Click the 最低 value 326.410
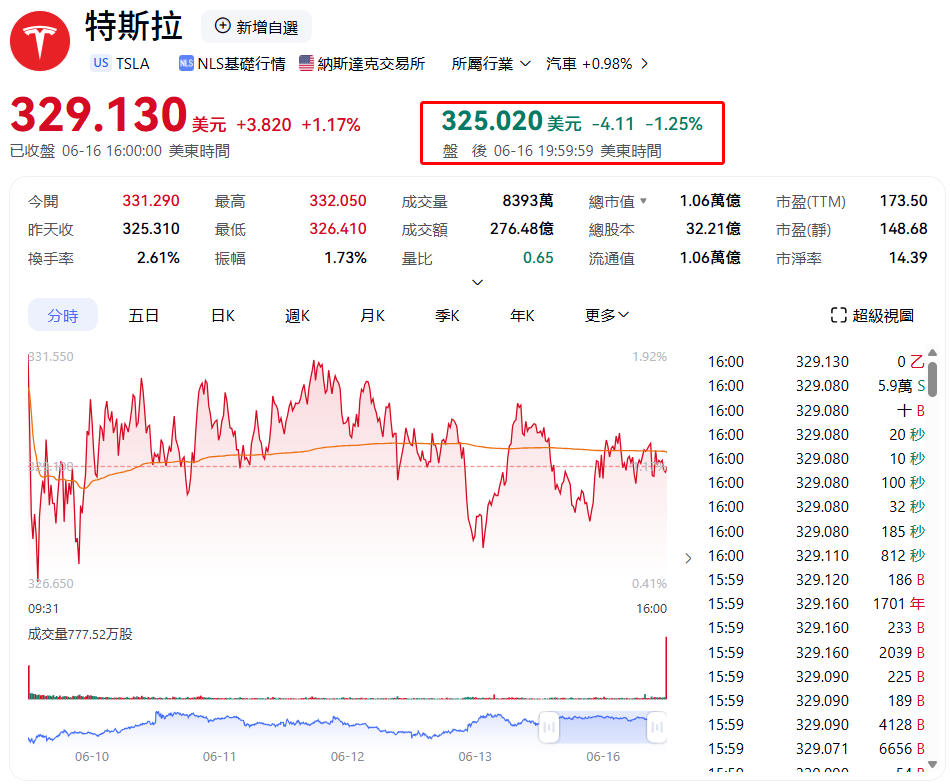 coord(338,229)
